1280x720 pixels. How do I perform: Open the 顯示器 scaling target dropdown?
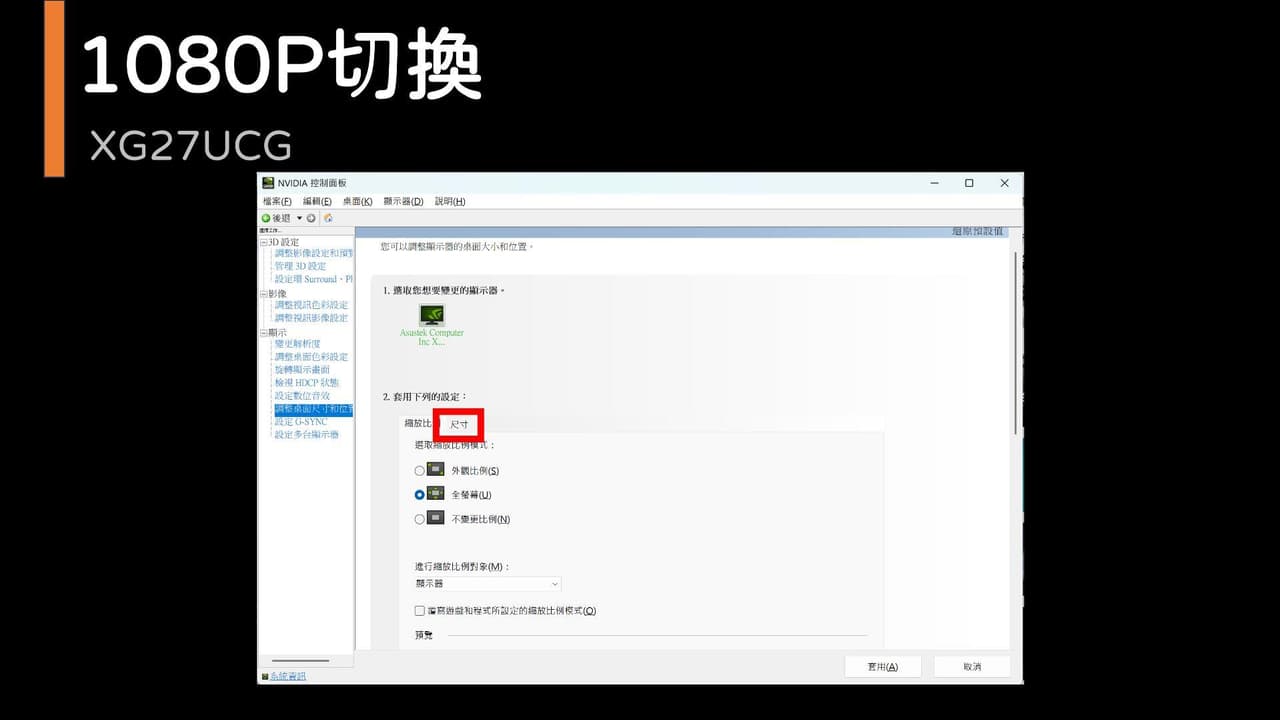tap(488, 584)
